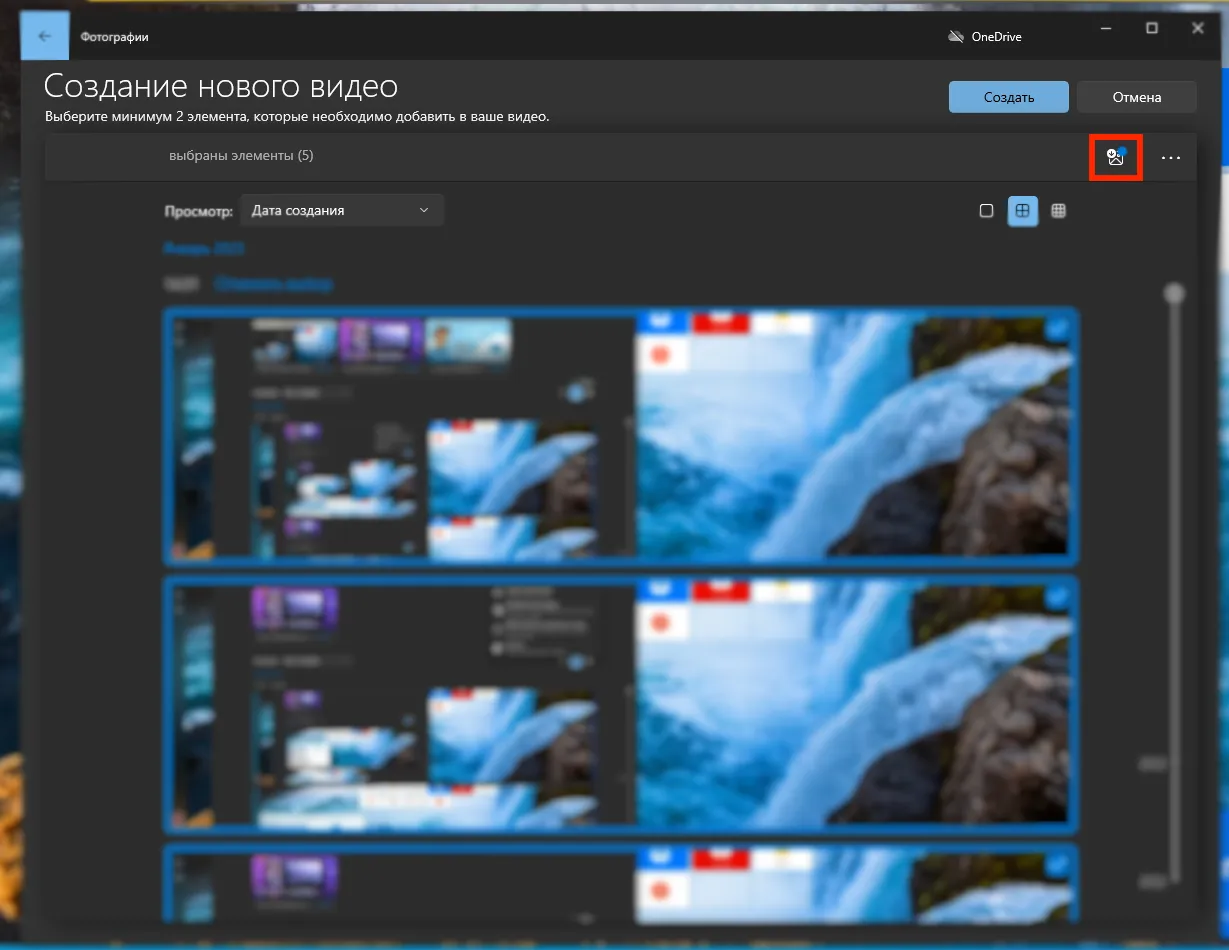1229x950 pixels.
Task: Switch to small dense grid view
Action: pos(1058,211)
